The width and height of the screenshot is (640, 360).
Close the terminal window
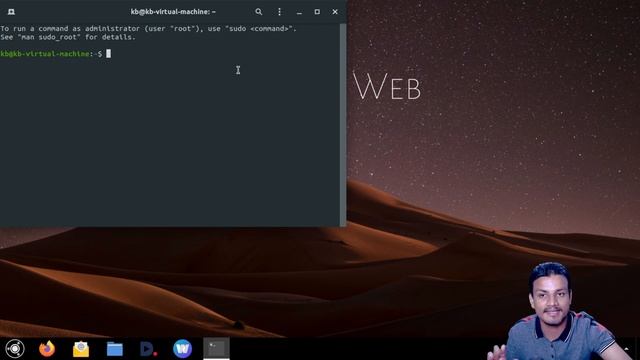[335, 12]
